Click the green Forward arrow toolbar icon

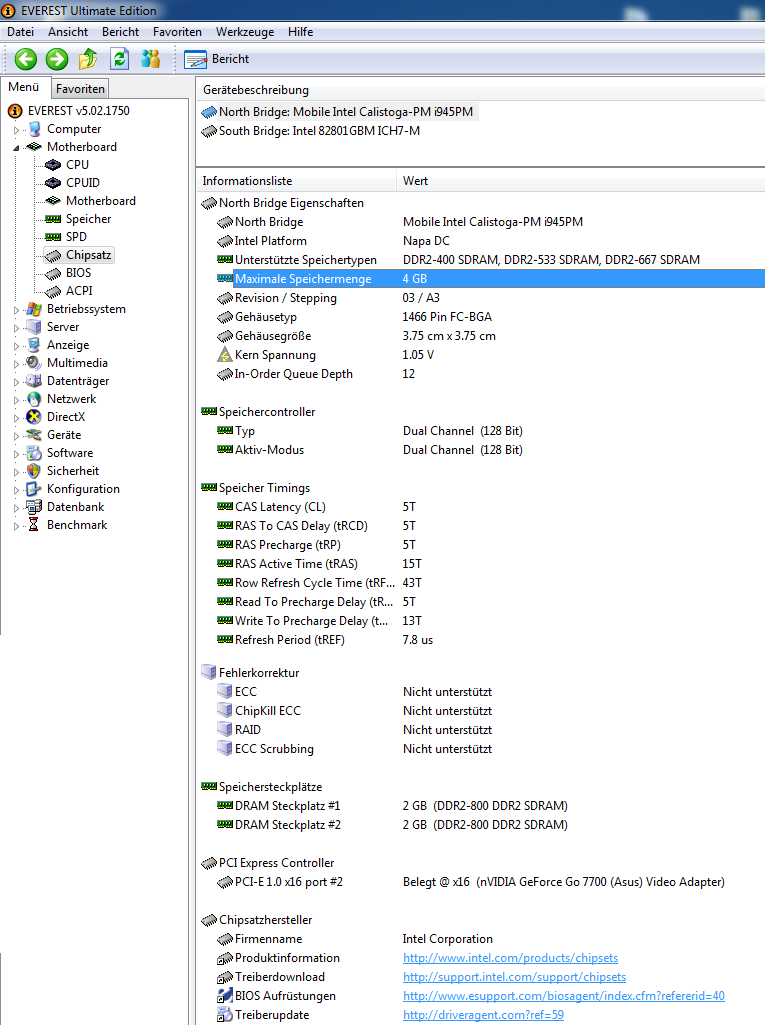(x=57, y=59)
